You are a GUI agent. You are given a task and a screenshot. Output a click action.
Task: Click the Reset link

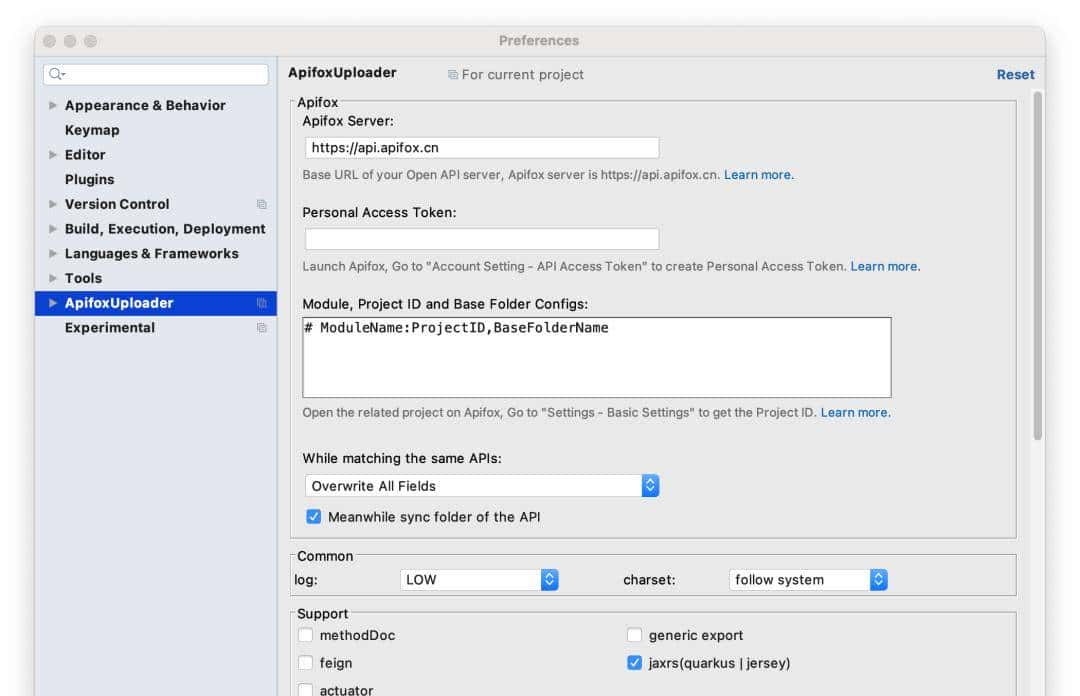click(x=1015, y=75)
